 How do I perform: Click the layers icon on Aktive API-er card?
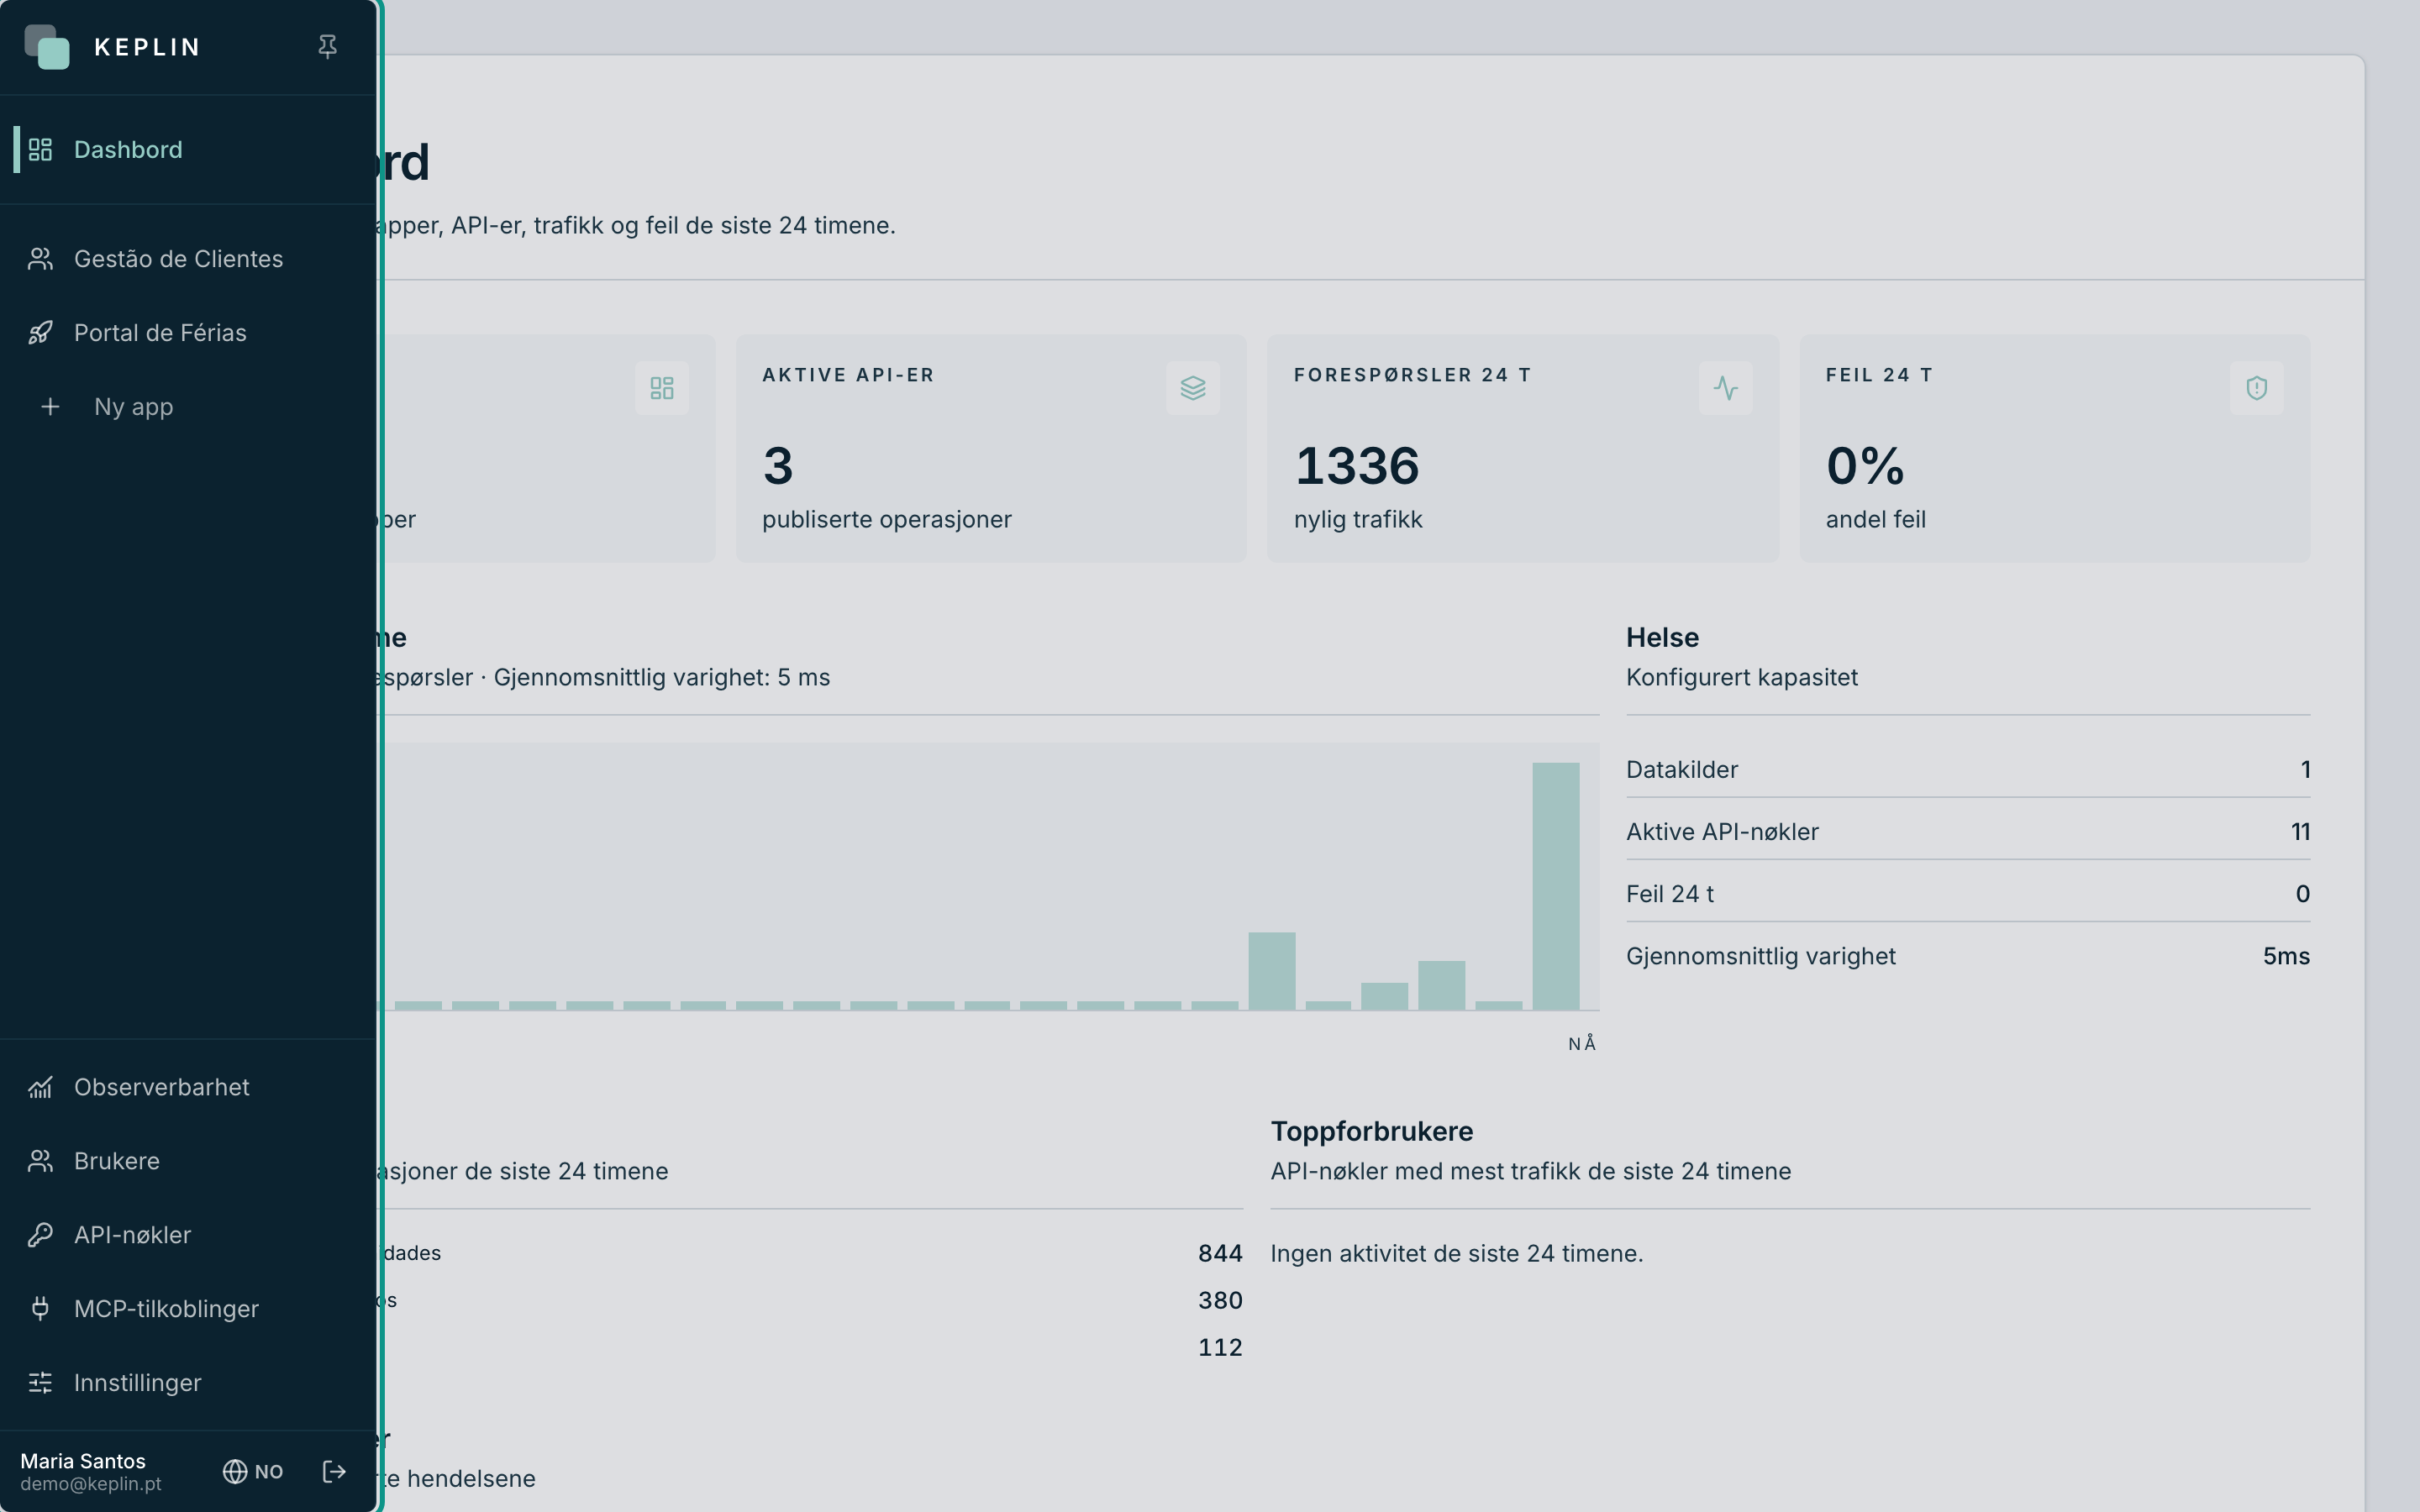[x=1193, y=388]
